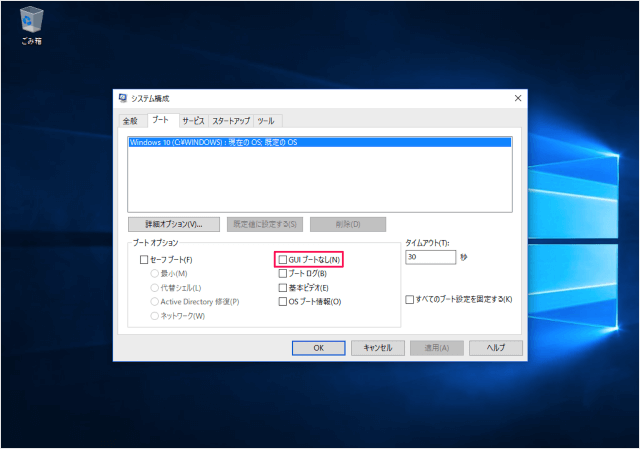Check the OS ブート情報(O) checkbox
Screen dimensions: 640x449
(x=282, y=302)
